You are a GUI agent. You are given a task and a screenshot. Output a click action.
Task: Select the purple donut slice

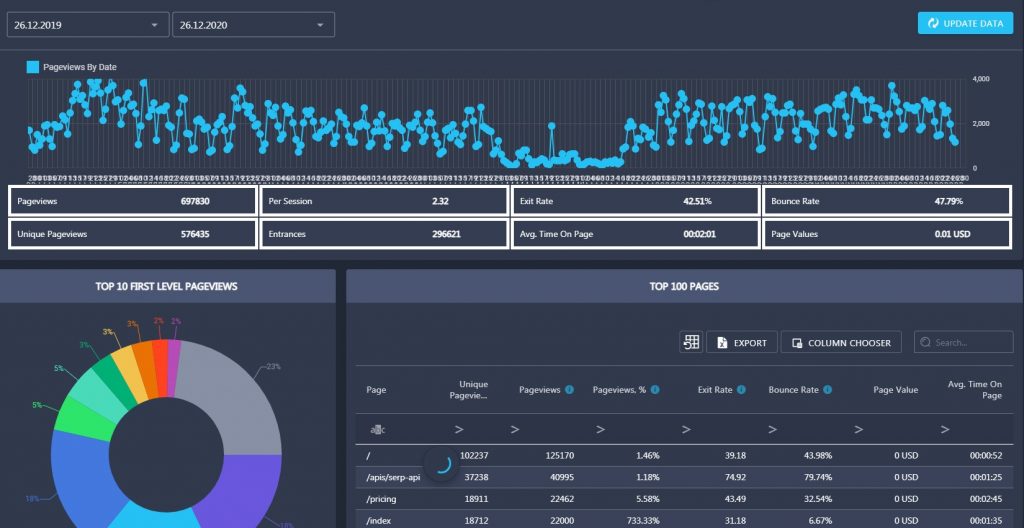(246, 486)
